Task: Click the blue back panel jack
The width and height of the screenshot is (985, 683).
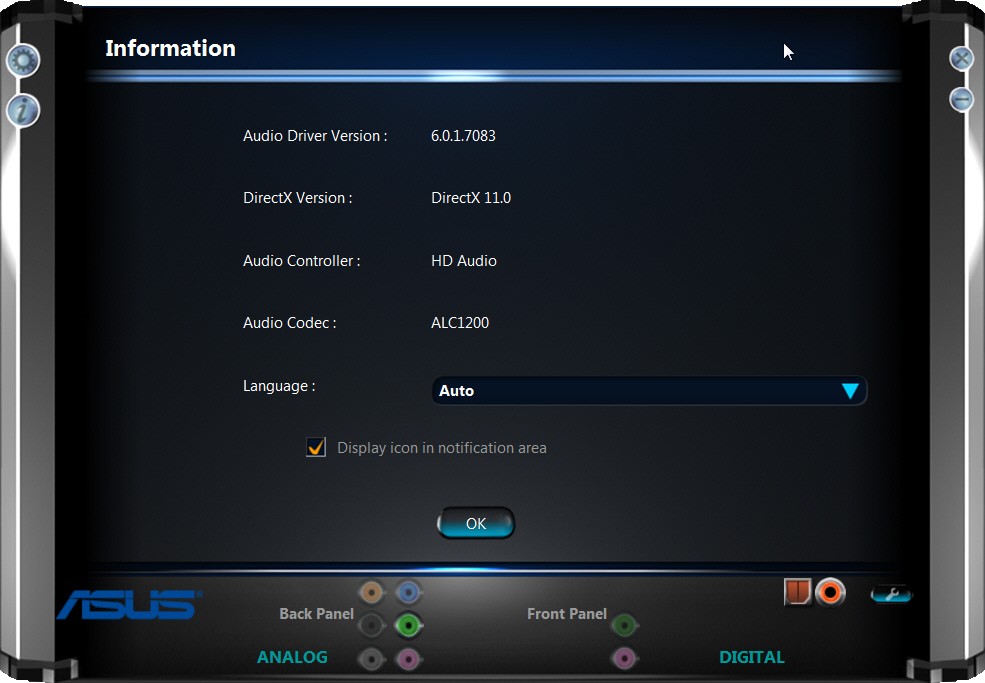Action: (408, 592)
